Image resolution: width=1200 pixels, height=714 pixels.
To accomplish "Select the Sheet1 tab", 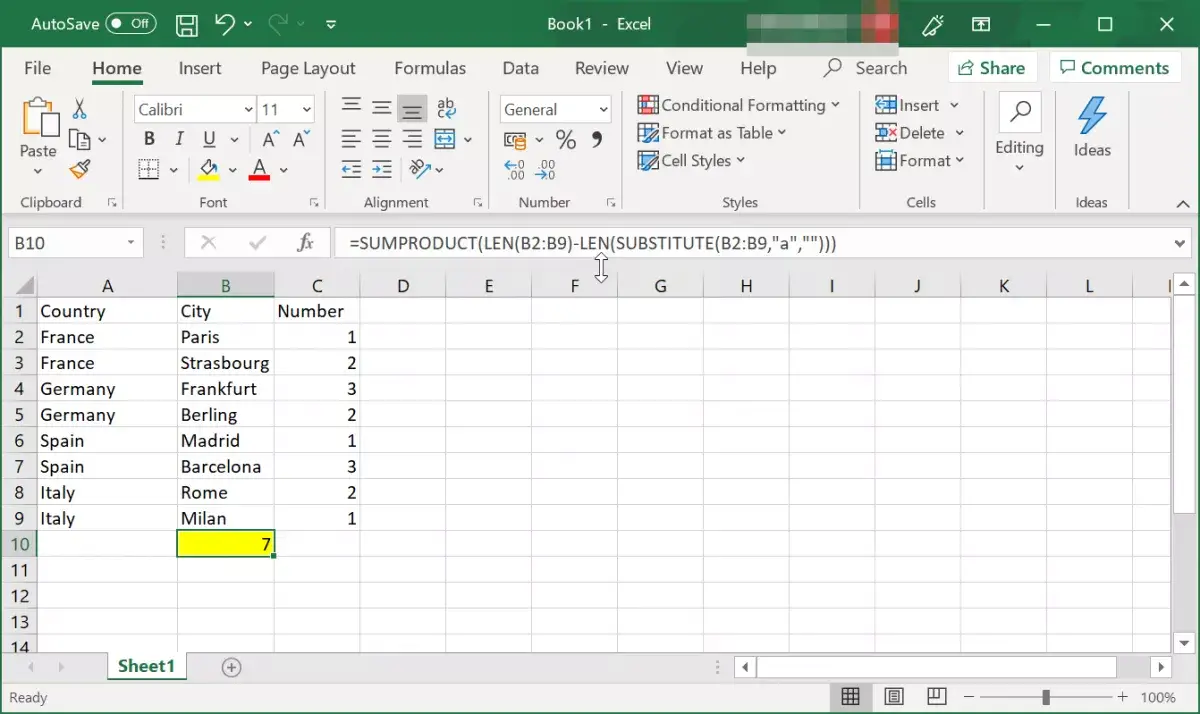I will 146,666.
